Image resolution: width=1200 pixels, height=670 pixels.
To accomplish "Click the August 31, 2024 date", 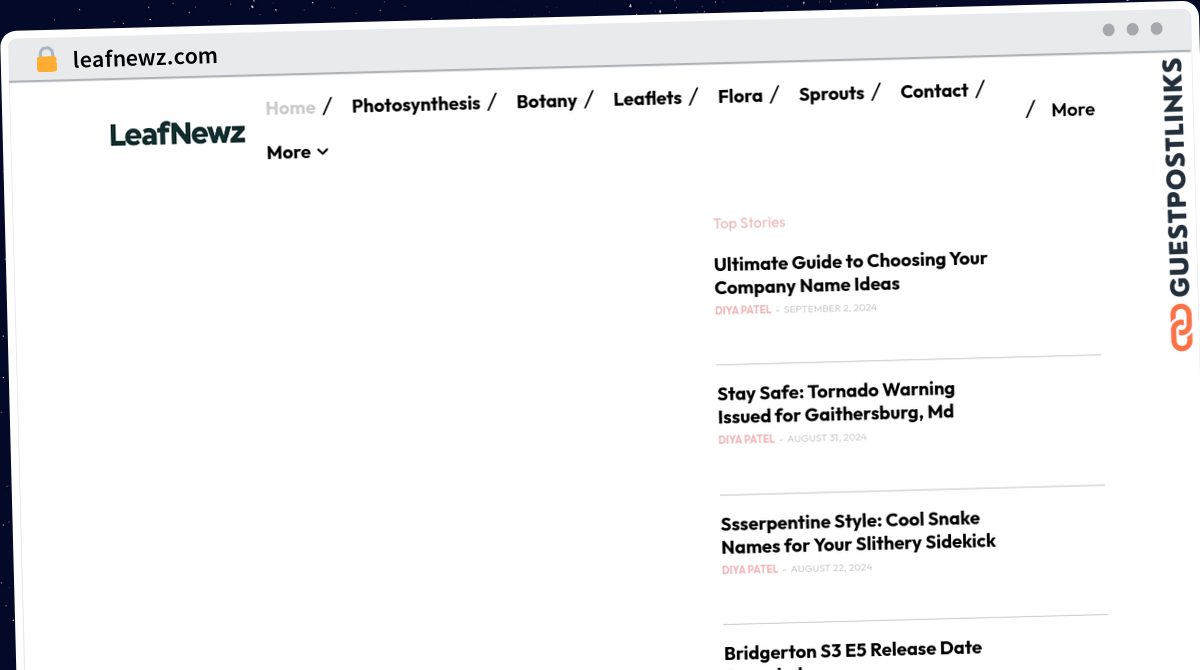I will (x=827, y=438).
